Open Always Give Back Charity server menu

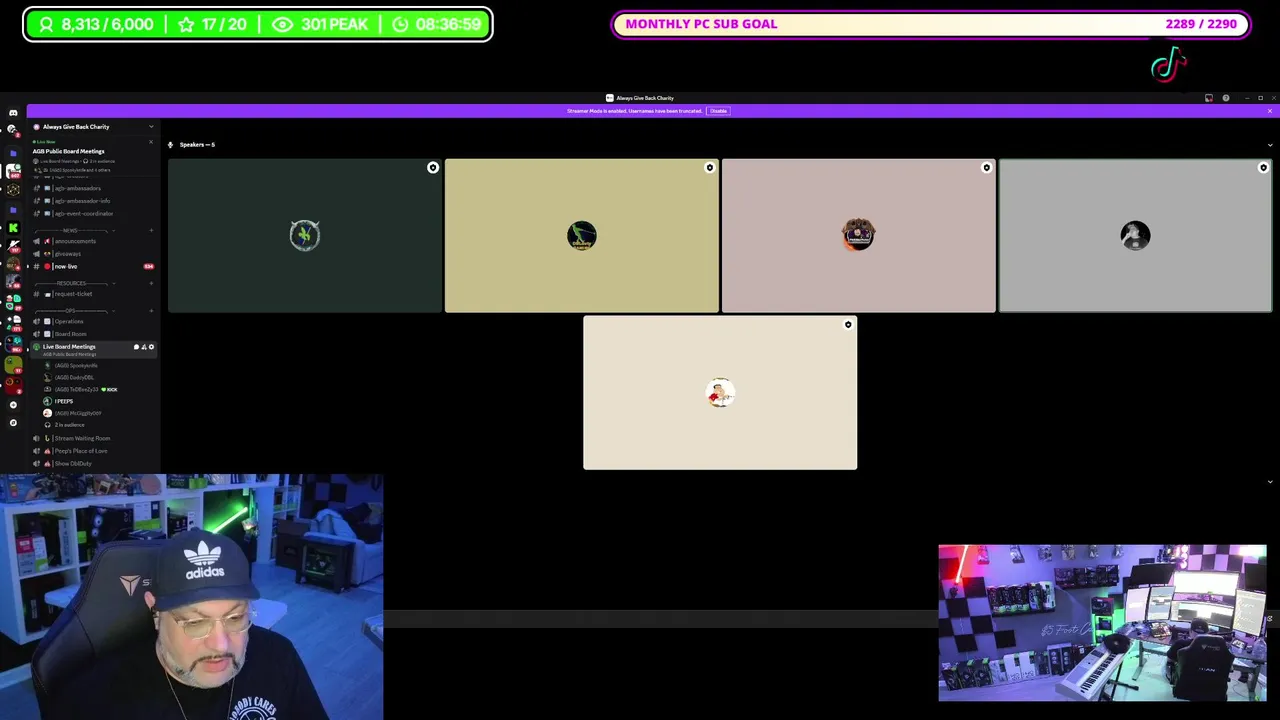coord(93,127)
